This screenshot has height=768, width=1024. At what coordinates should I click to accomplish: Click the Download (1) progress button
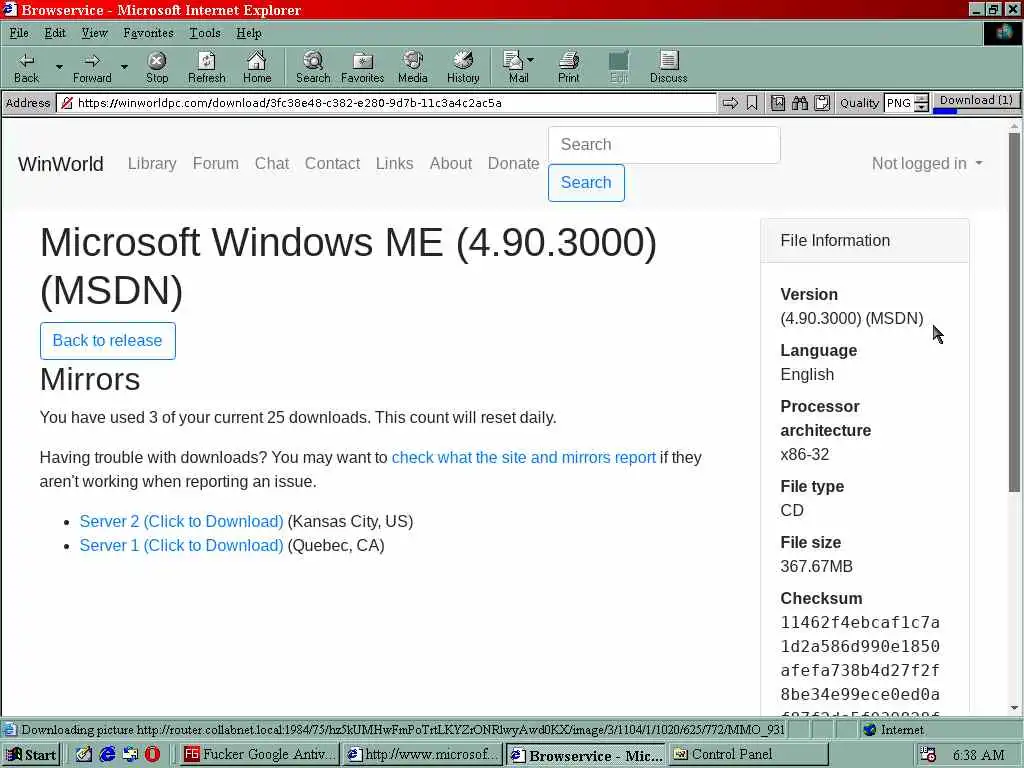point(976,102)
